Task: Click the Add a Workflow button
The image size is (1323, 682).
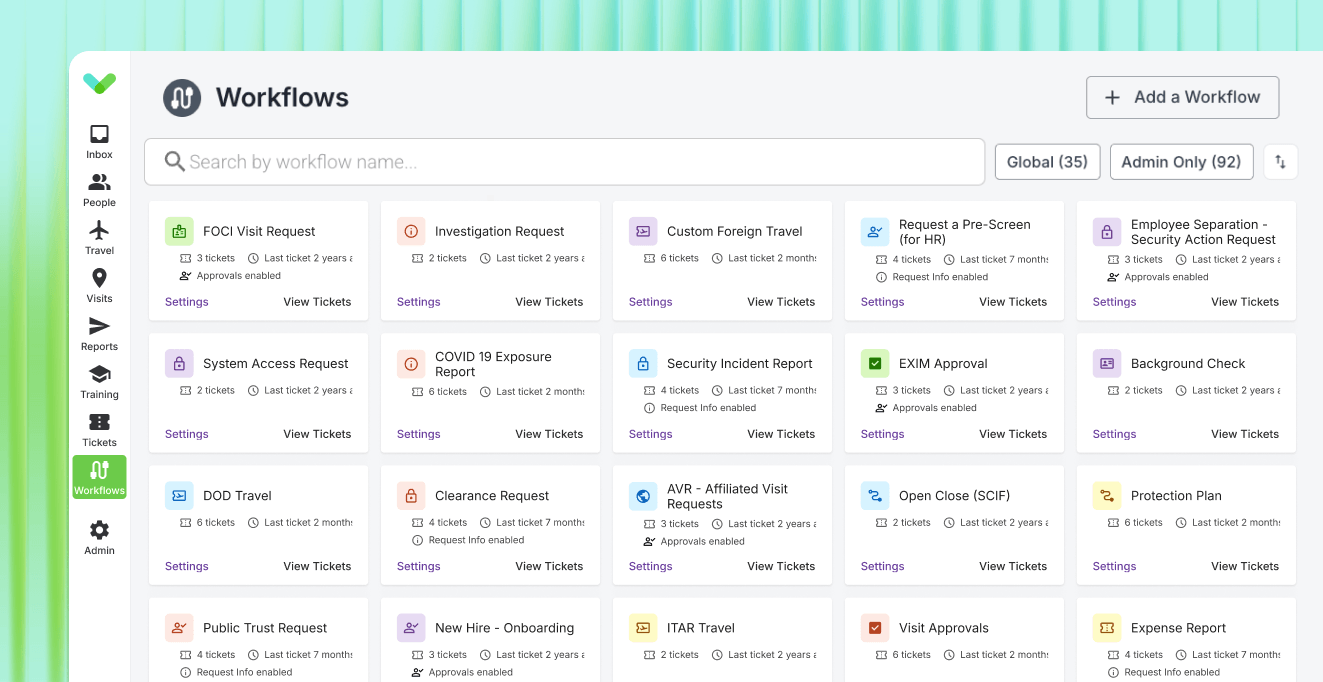Action: (x=1183, y=97)
